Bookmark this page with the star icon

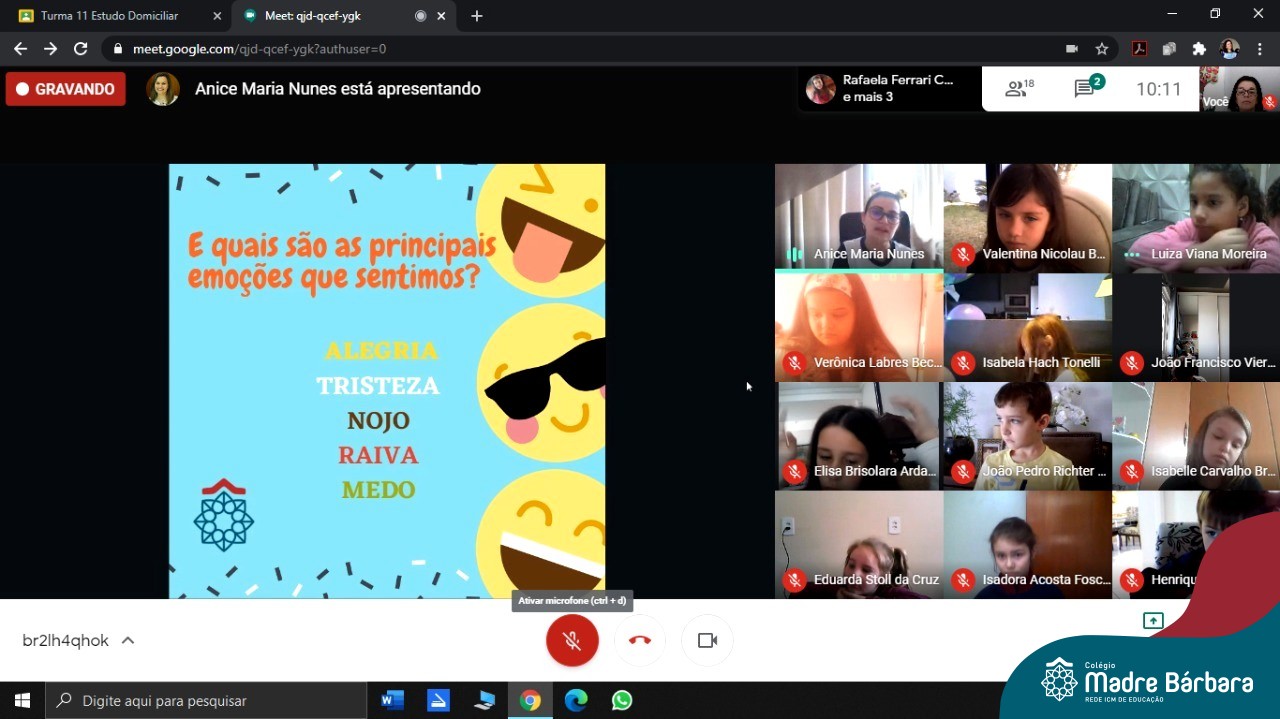1101,49
